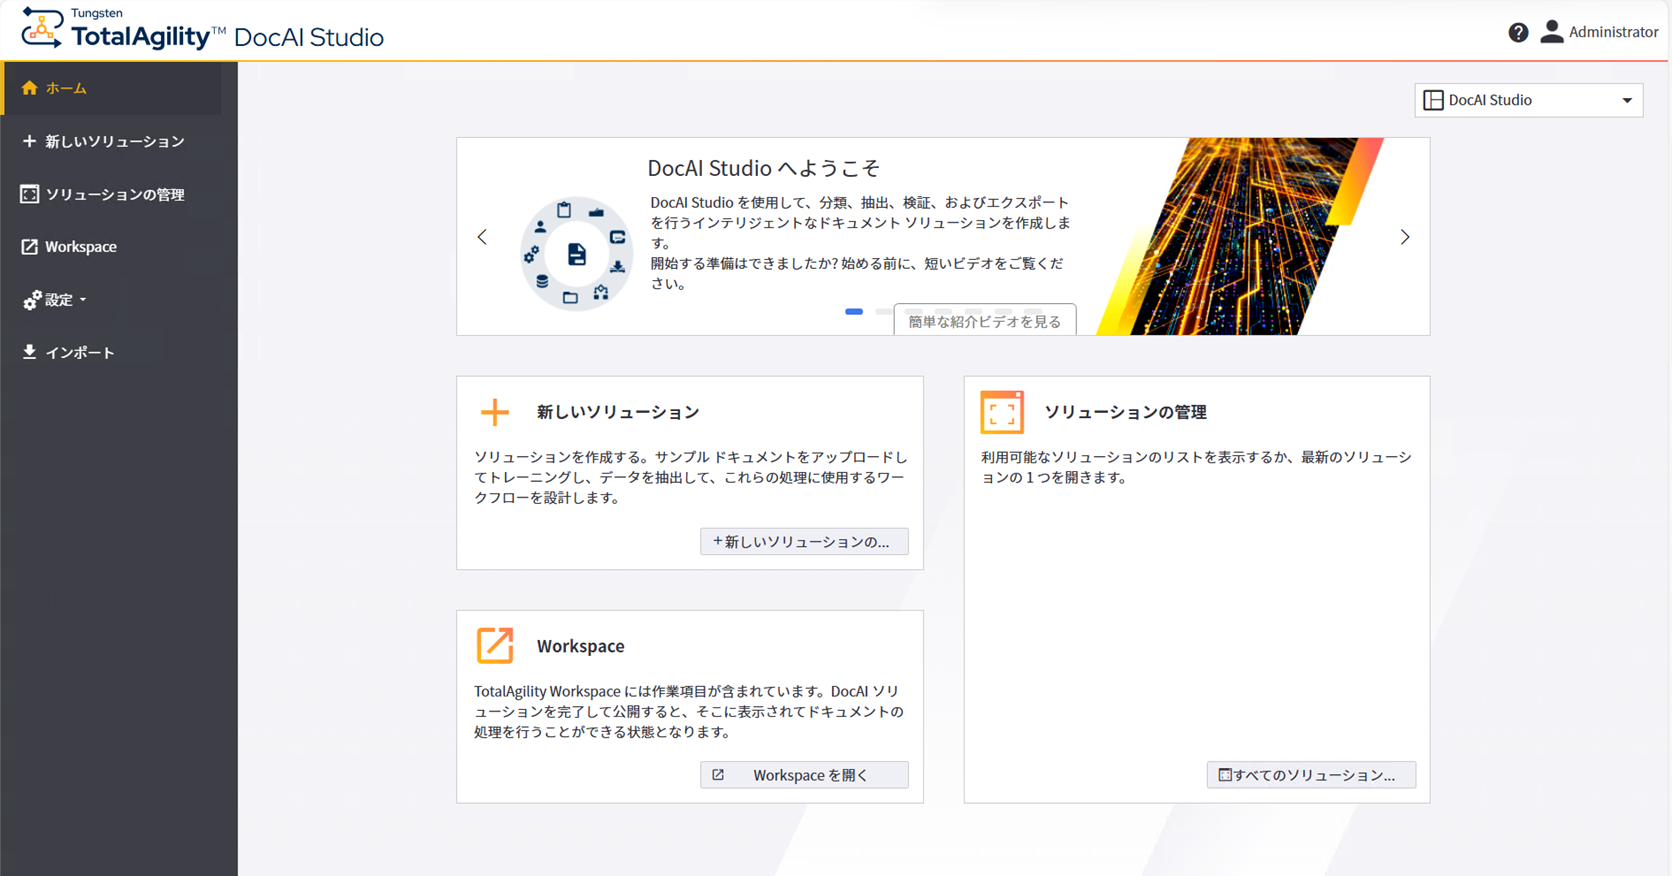
Task: Click the ソリューションの管理 card title
Action: pyautogui.click(x=1125, y=412)
